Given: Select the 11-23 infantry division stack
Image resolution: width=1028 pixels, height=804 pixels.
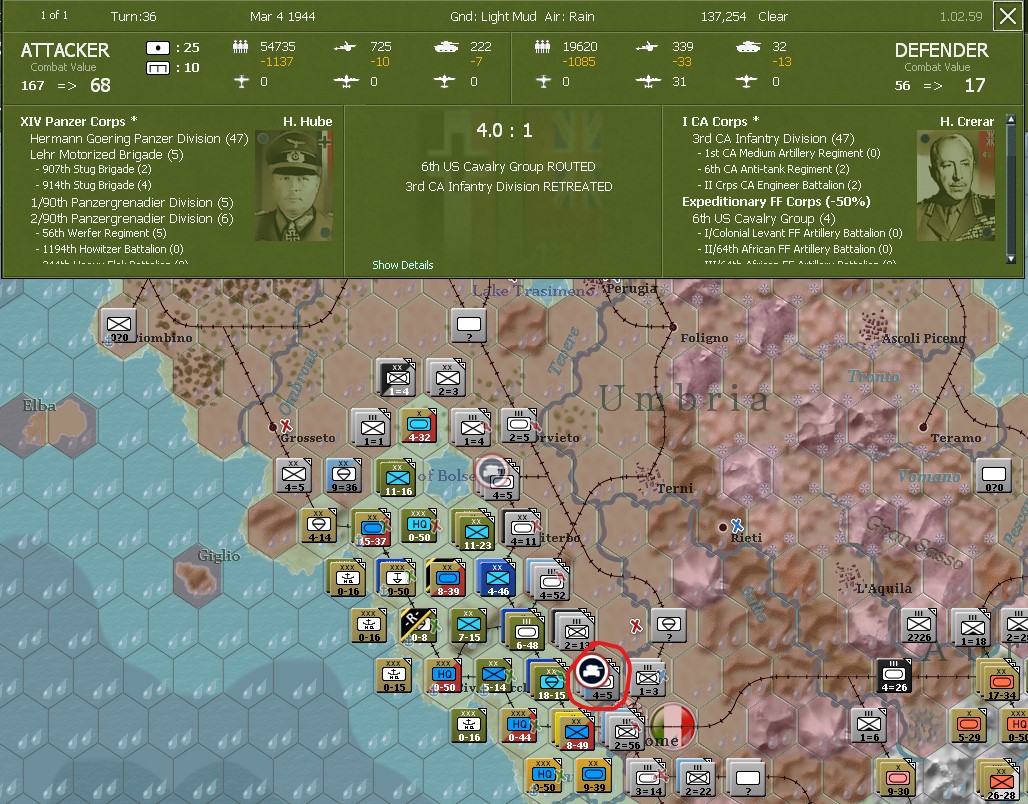Looking at the screenshot, I should [x=477, y=530].
